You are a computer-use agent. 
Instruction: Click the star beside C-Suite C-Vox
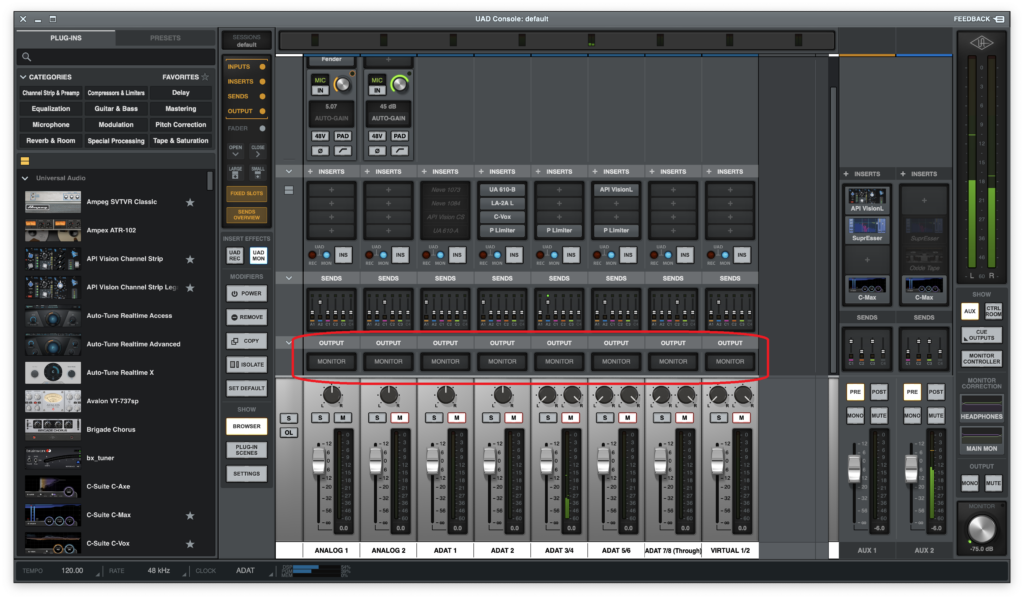click(x=190, y=544)
